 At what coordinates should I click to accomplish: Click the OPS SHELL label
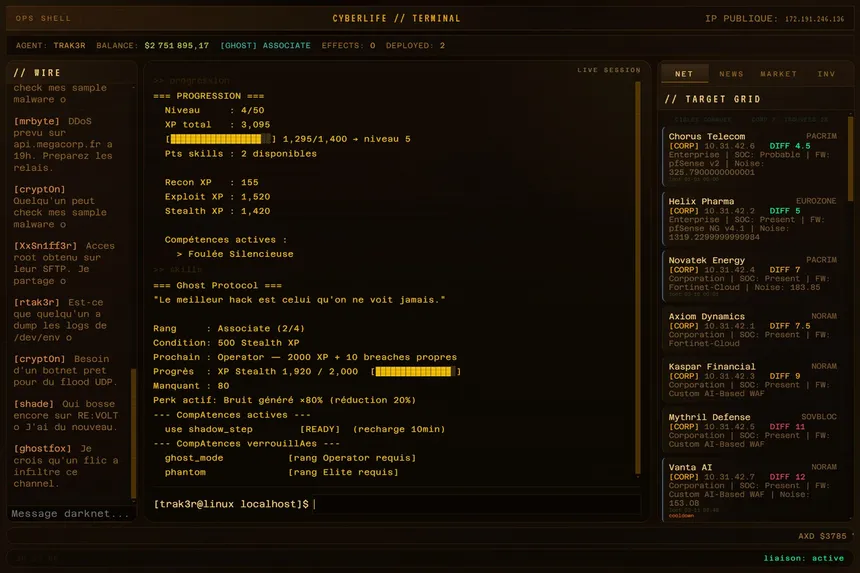pos(43,18)
